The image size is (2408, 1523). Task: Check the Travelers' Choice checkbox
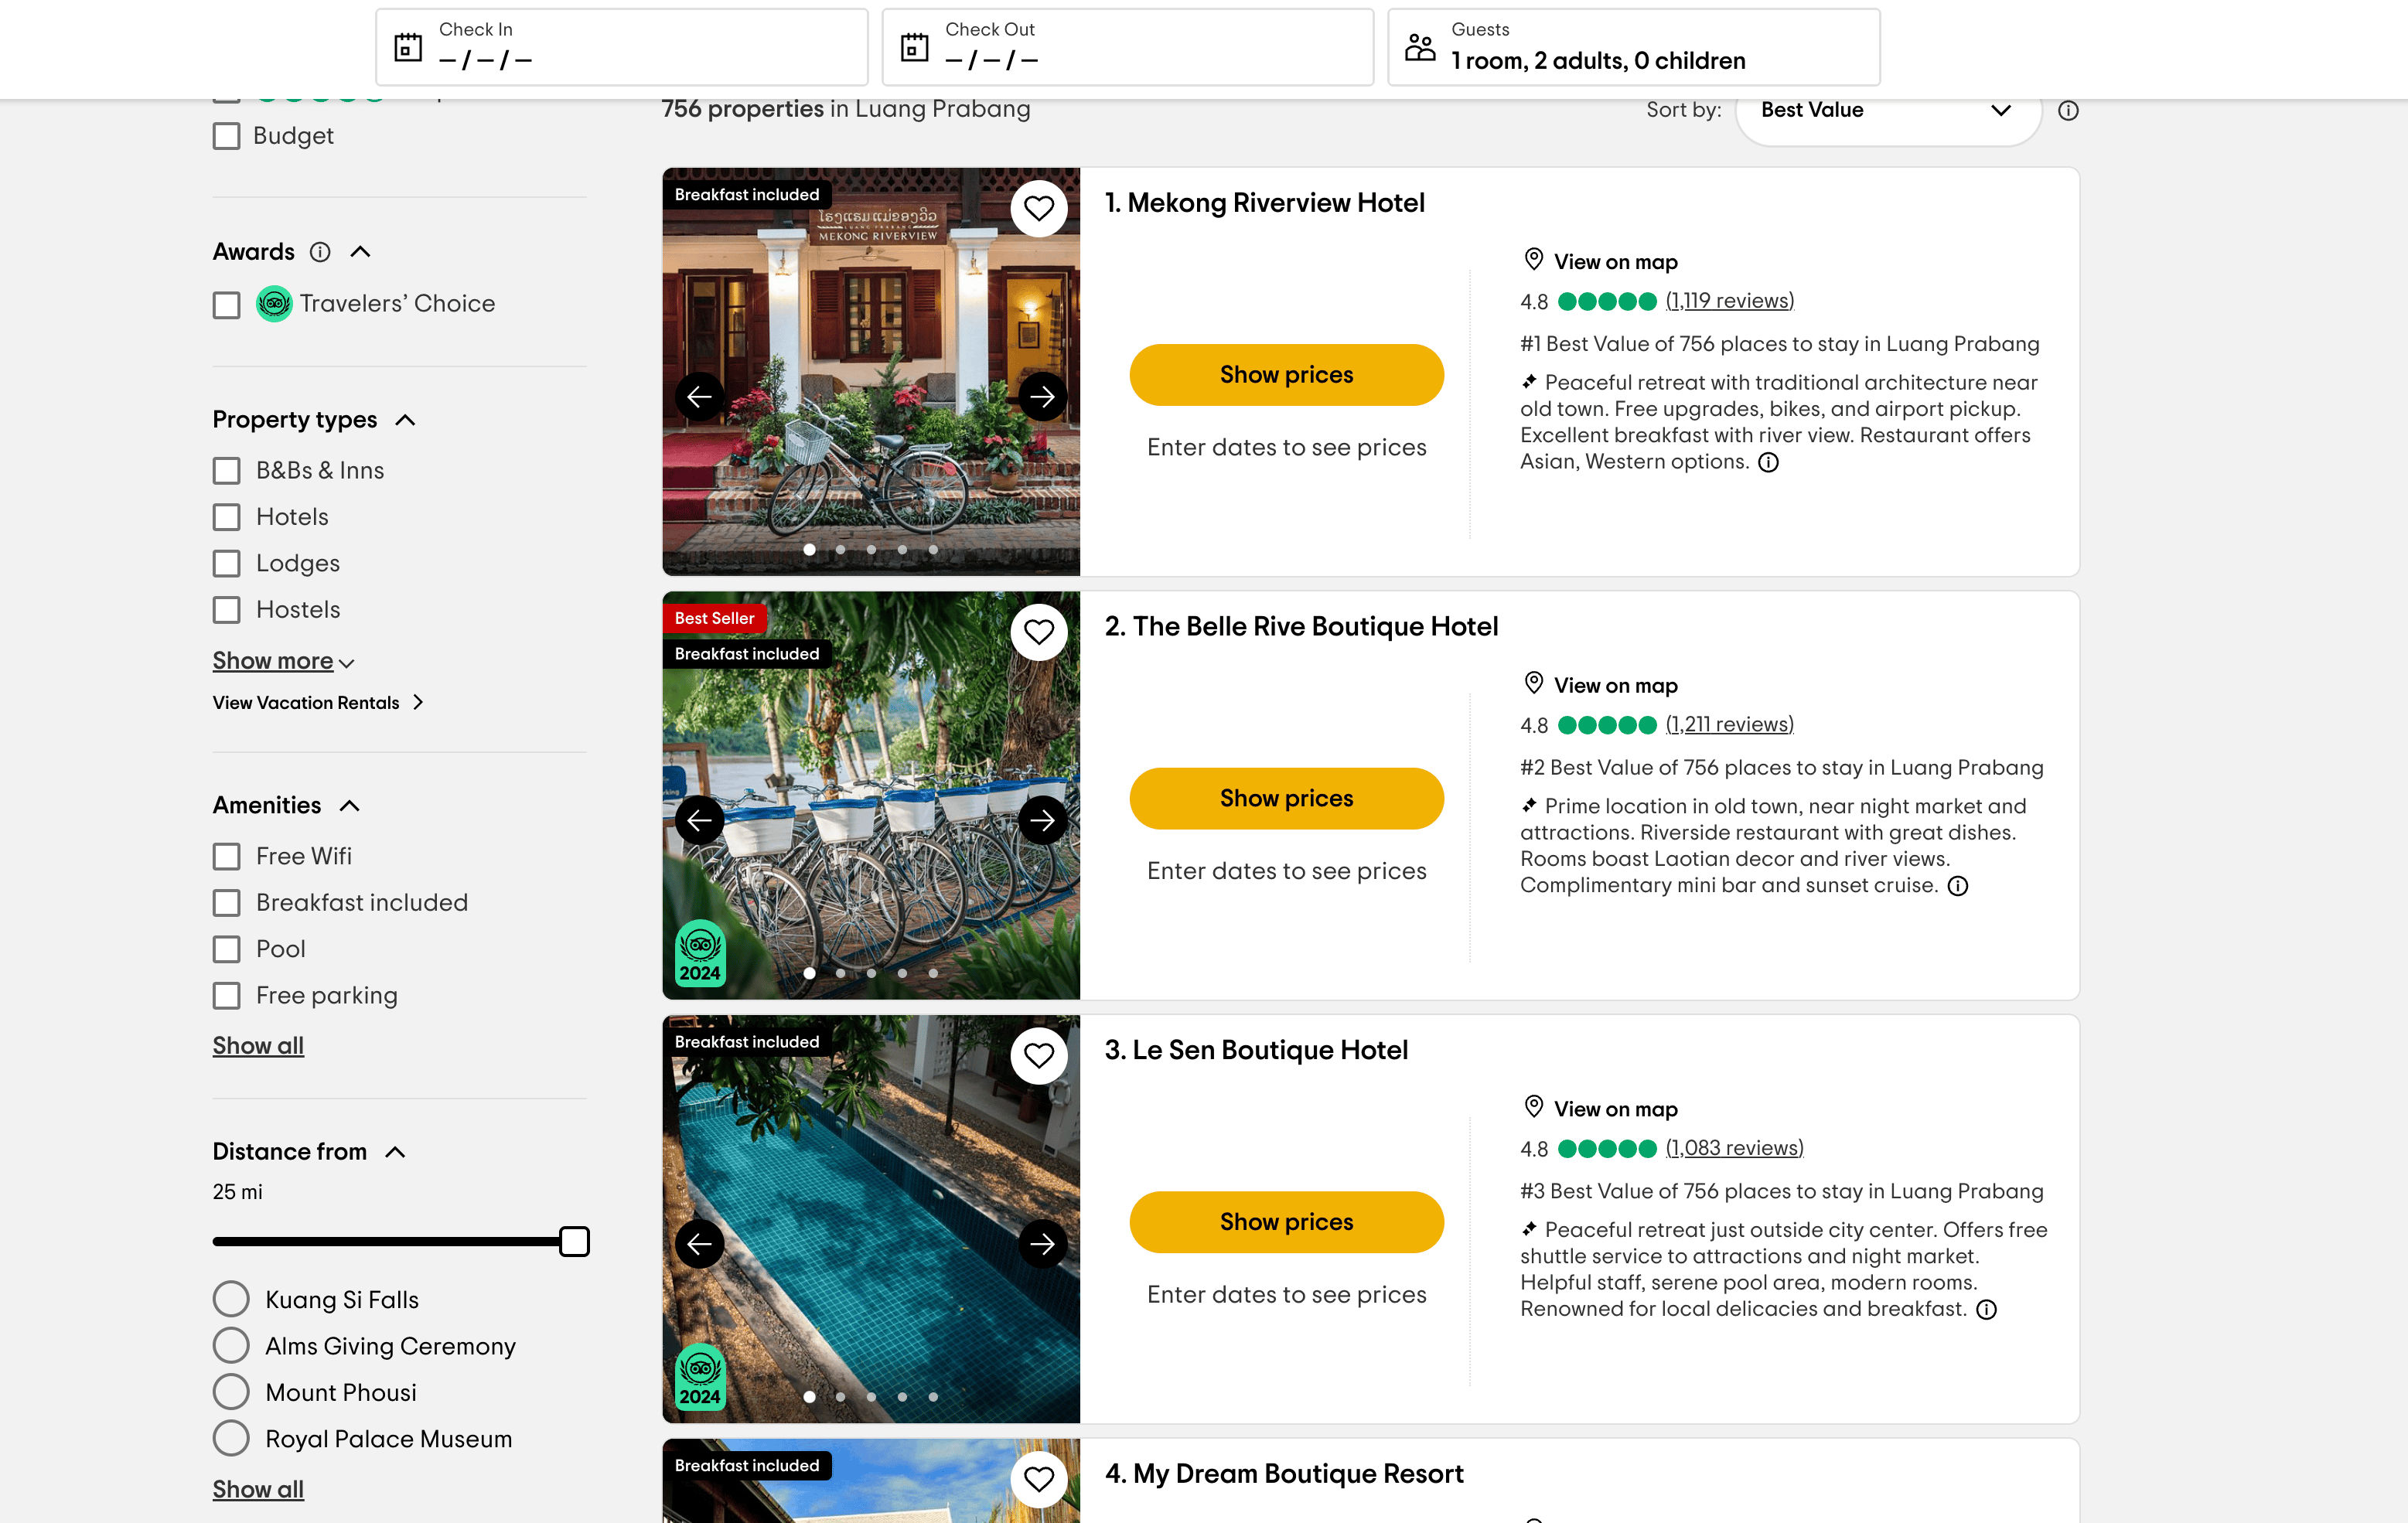(x=227, y=305)
